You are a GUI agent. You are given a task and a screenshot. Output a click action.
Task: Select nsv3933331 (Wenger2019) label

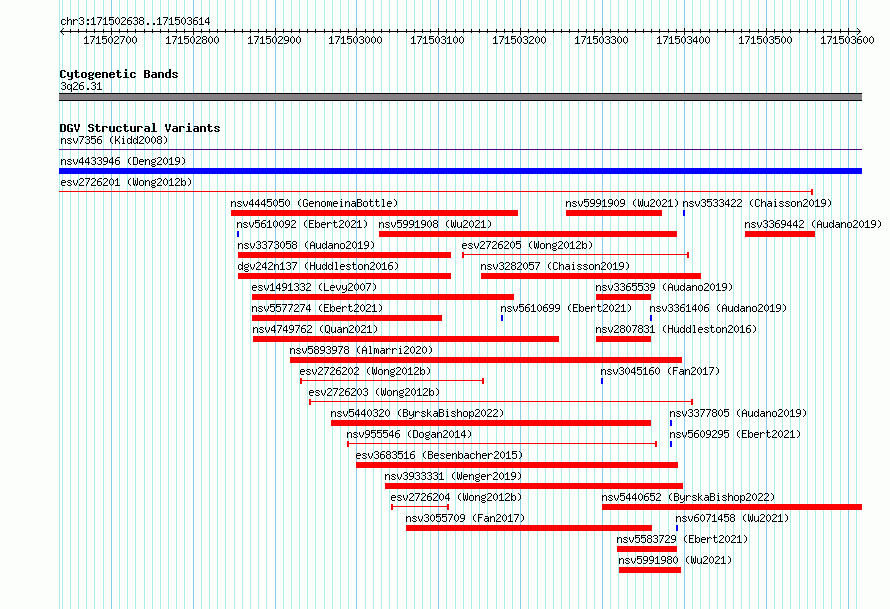click(453, 476)
